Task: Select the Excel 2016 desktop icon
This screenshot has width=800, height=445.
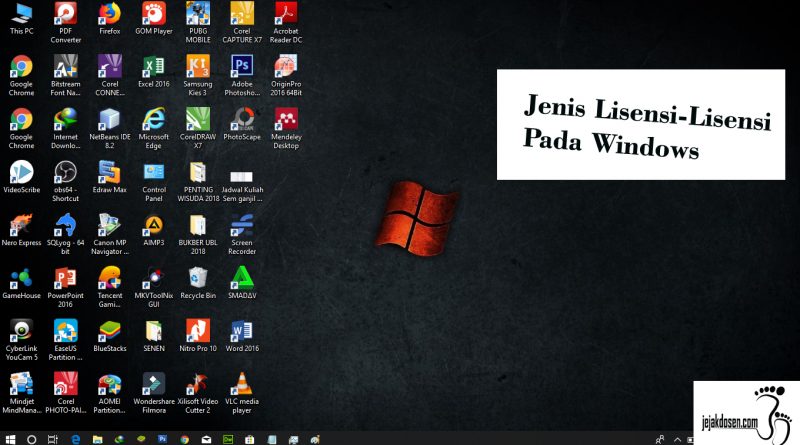Action: click(154, 71)
